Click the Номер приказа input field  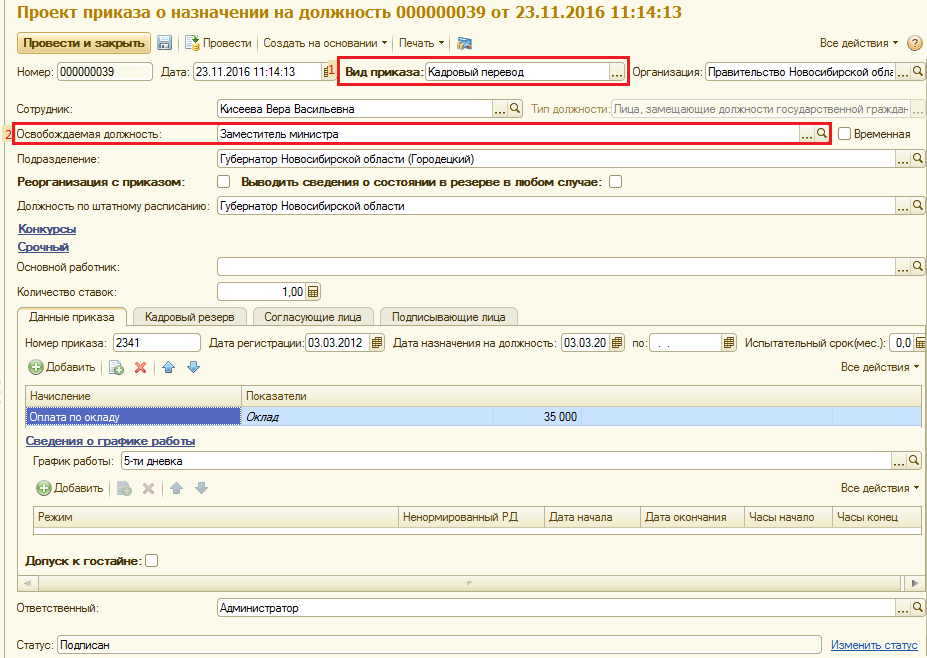(x=157, y=343)
